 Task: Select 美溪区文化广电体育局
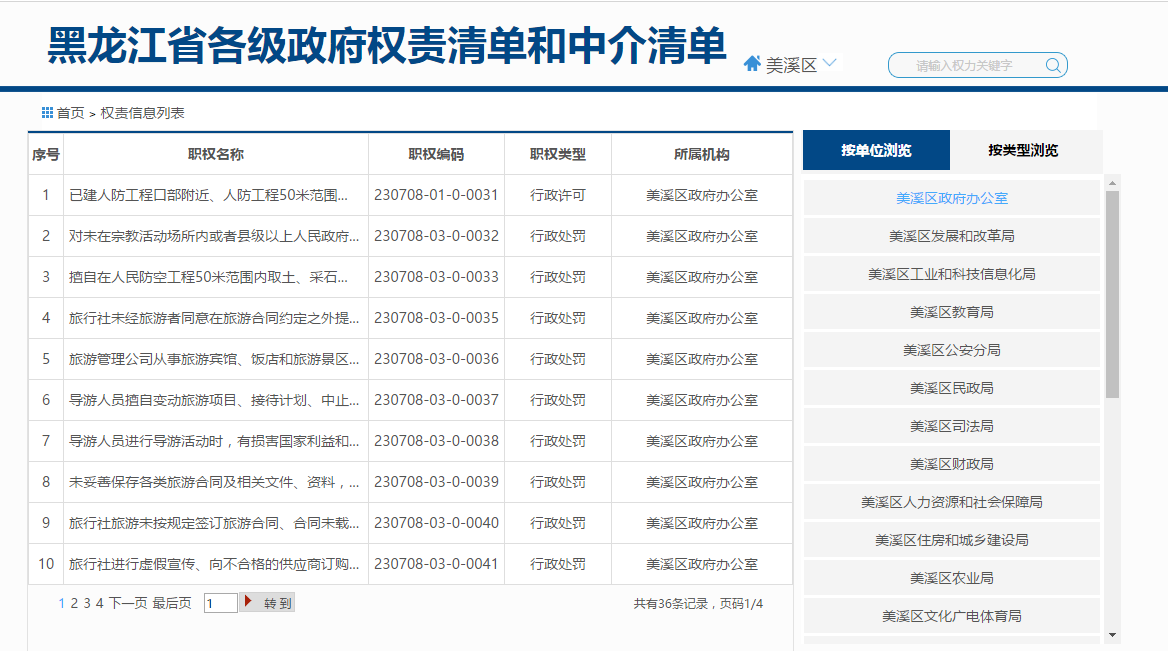click(x=951, y=616)
